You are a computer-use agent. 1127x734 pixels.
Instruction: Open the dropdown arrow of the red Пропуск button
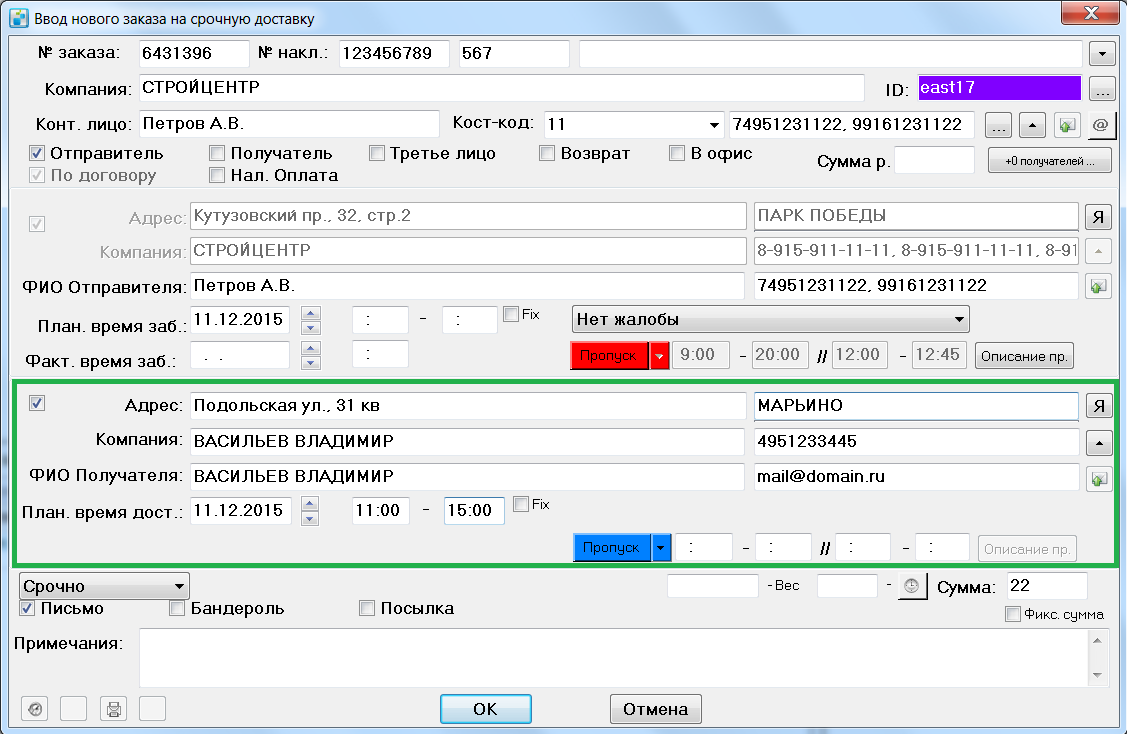659,356
